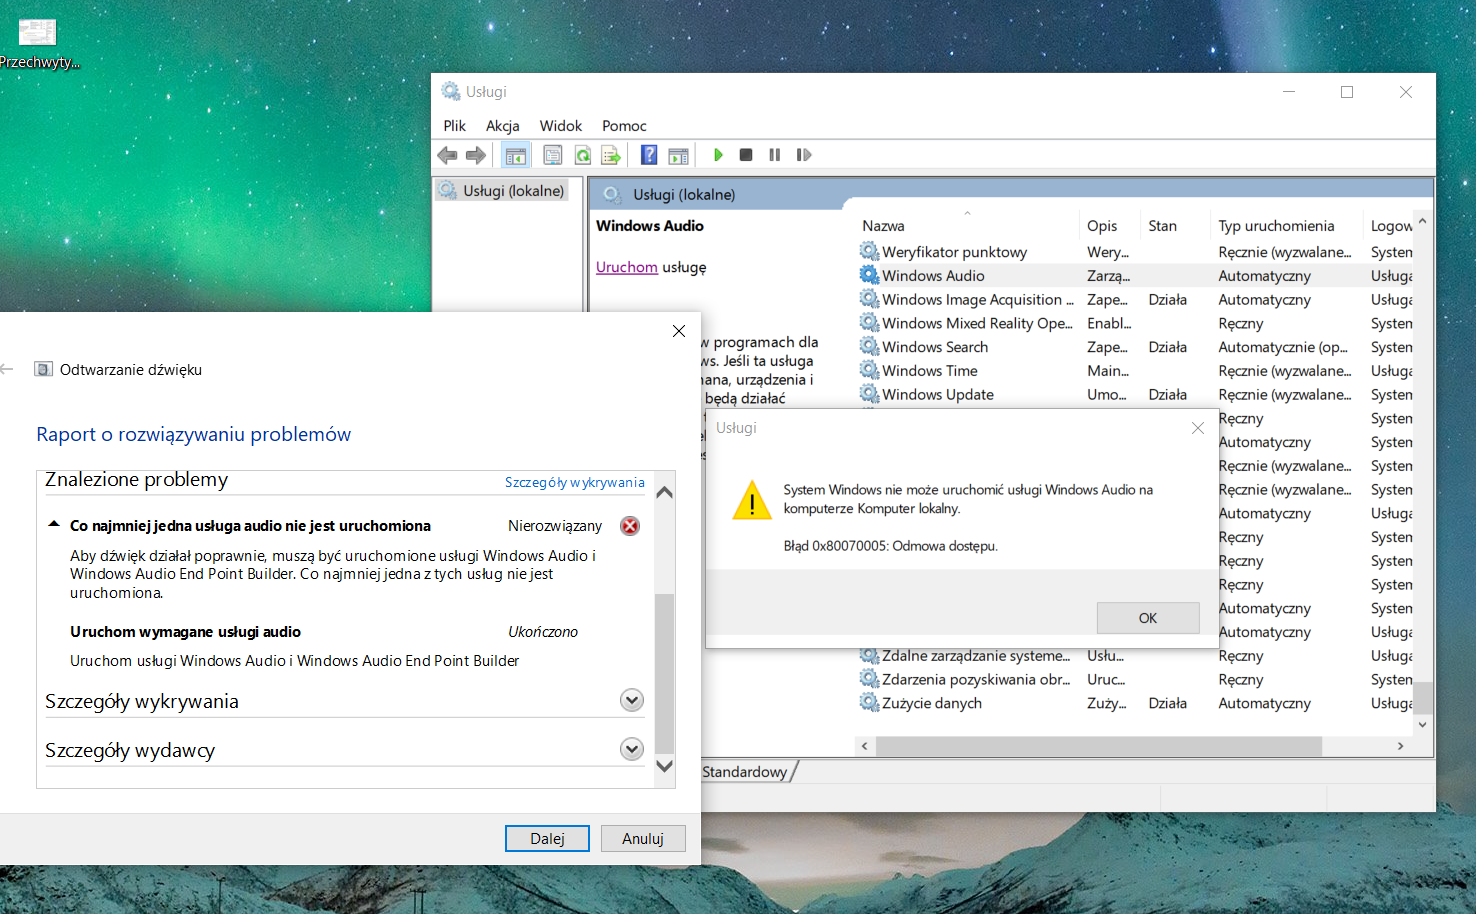Screen dimensions: 1476x914
Task: Click the Dalej button
Action: tap(547, 838)
